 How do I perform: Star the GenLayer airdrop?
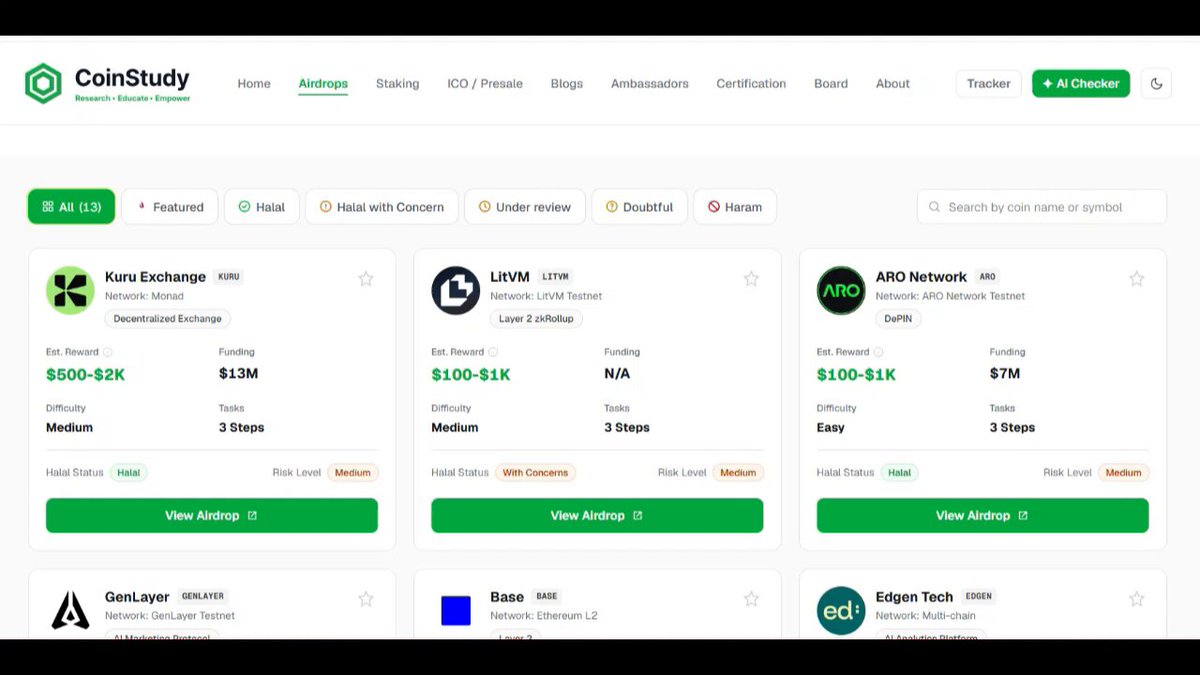pyautogui.click(x=366, y=599)
